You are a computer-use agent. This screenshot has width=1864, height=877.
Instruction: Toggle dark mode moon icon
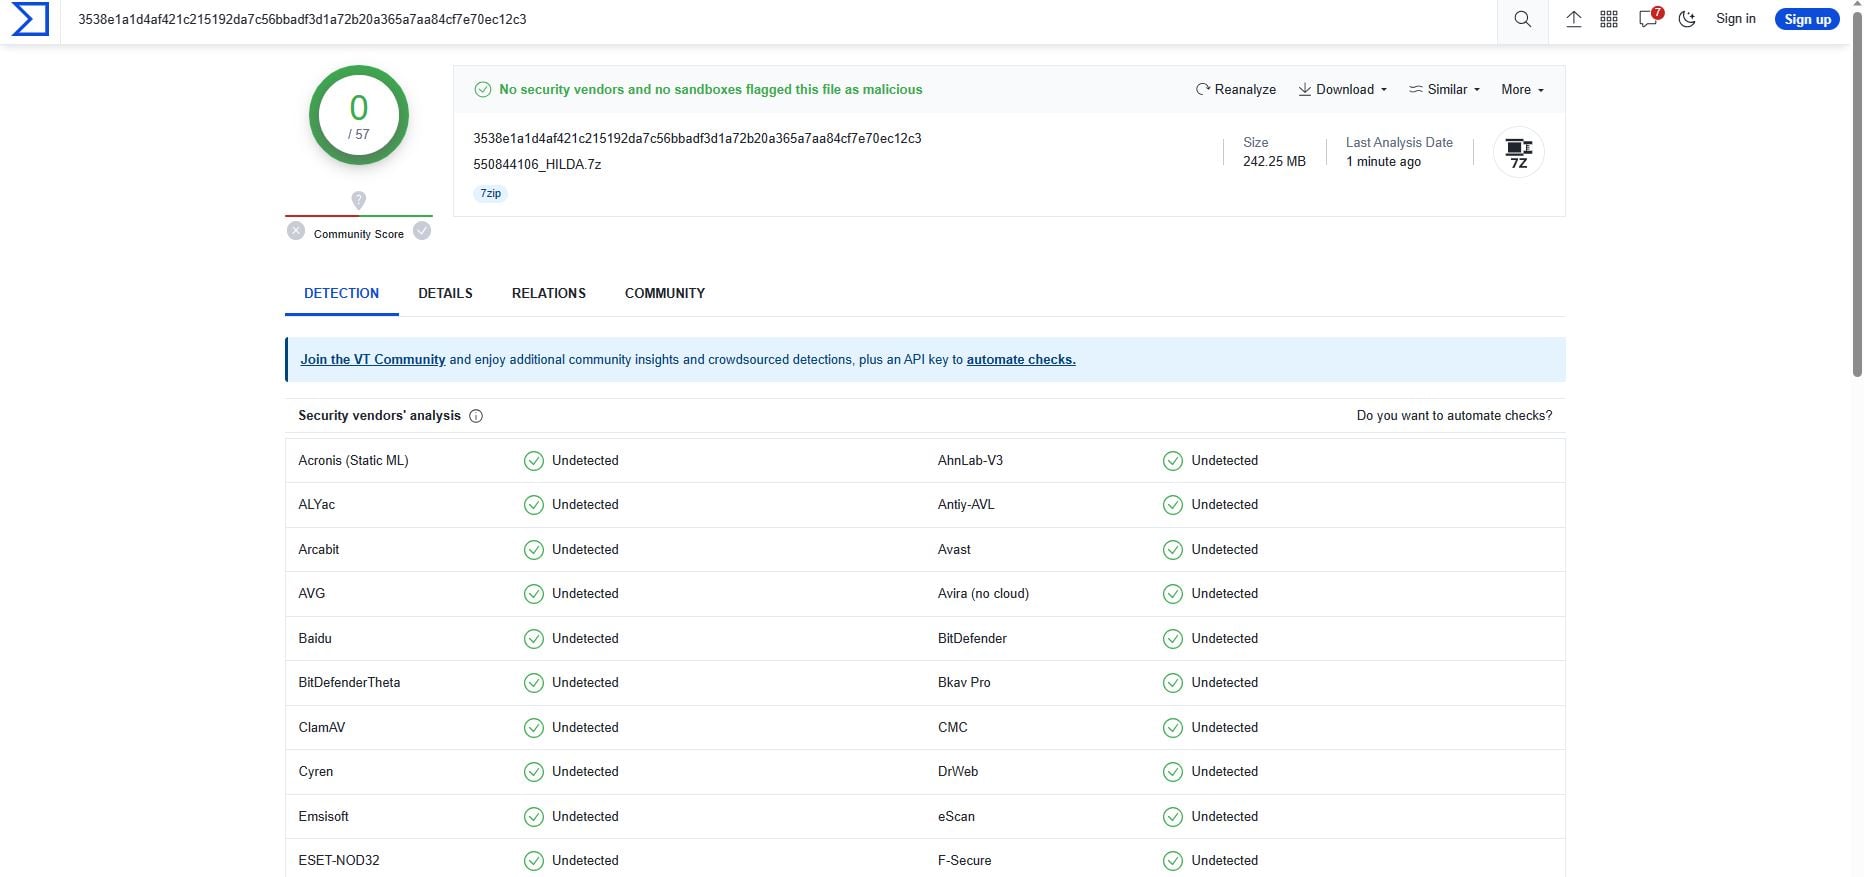(x=1687, y=19)
